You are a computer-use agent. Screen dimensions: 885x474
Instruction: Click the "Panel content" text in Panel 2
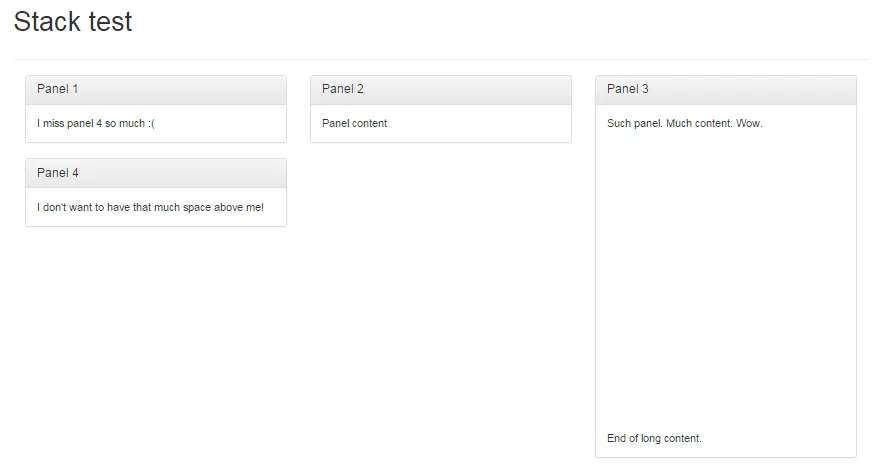(x=354, y=124)
